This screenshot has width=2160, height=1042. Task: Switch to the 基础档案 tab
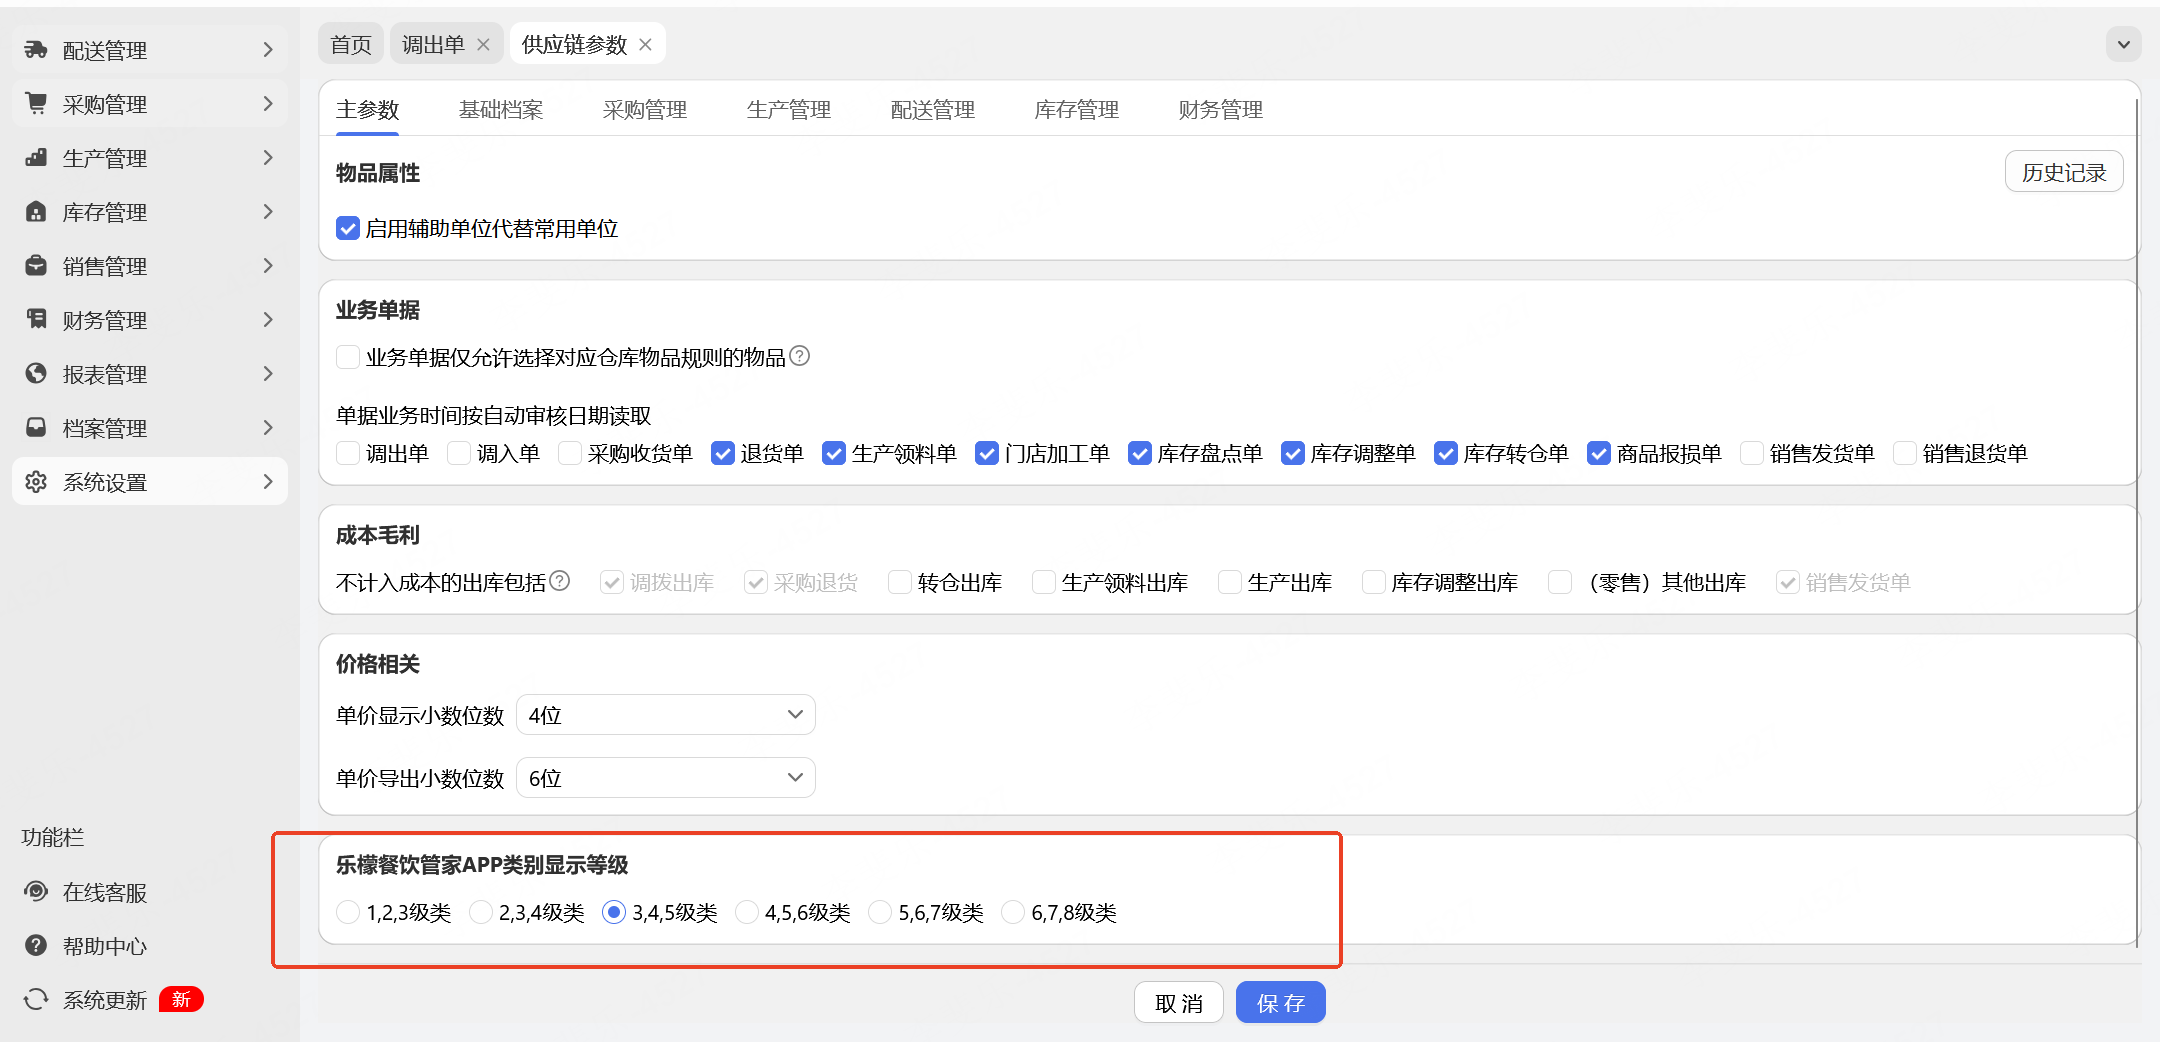point(501,109)
